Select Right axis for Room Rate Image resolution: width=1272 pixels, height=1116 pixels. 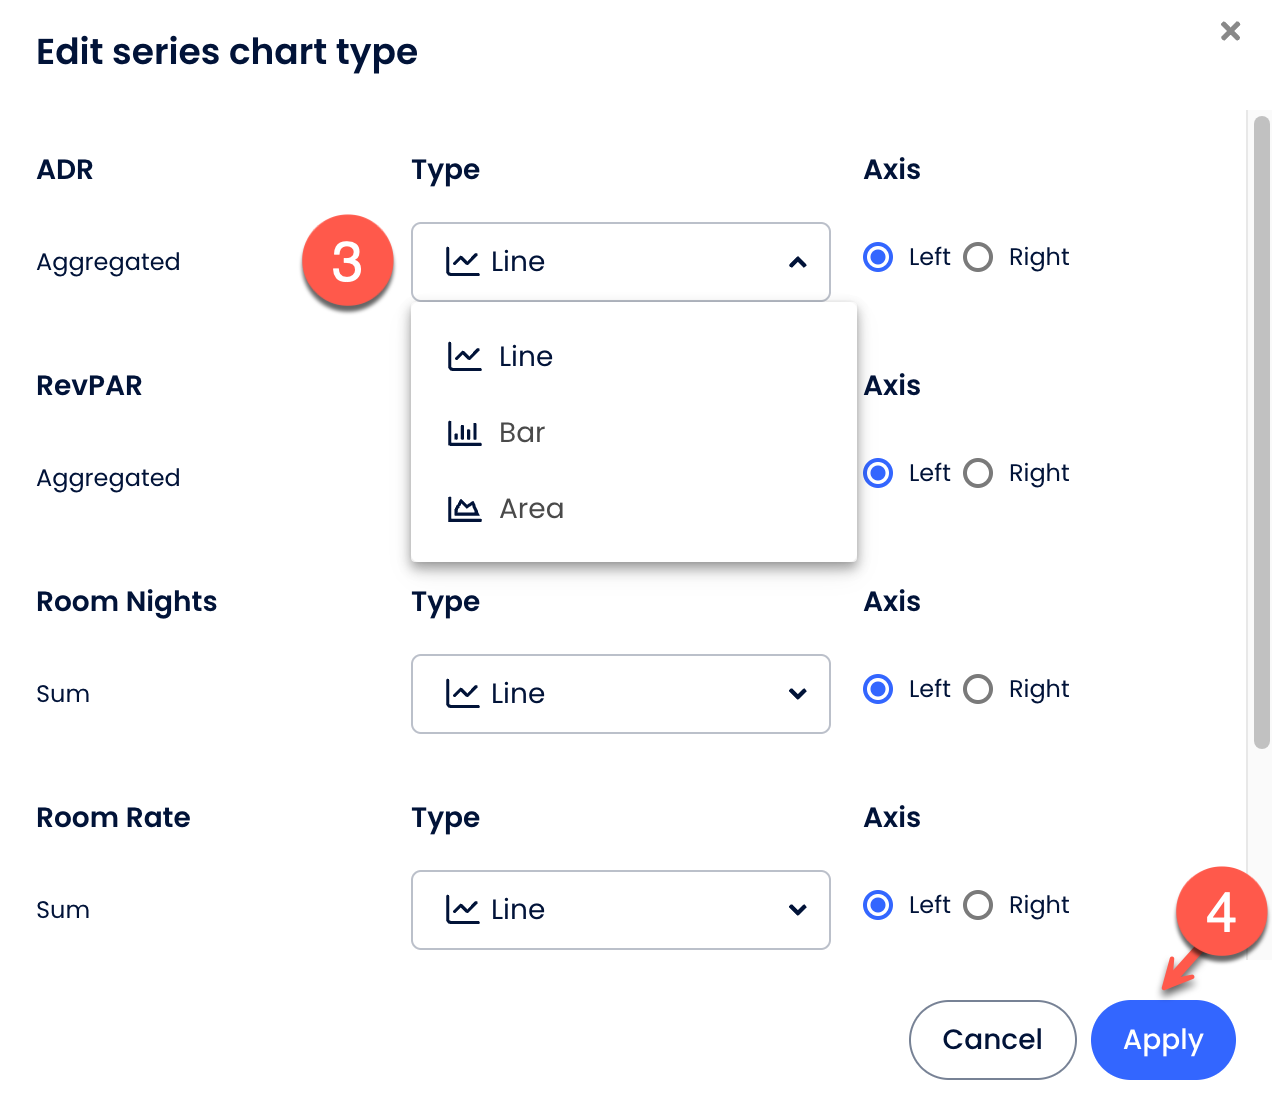978,905
